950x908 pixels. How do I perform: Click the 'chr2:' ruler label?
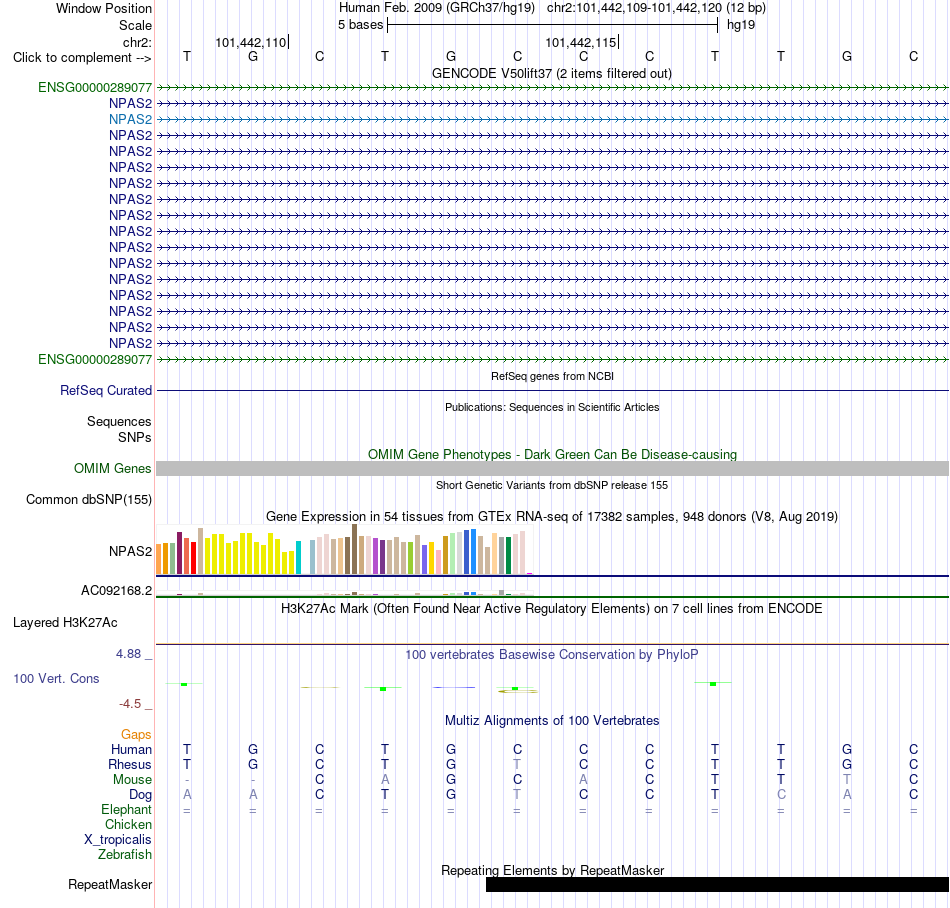138,42
